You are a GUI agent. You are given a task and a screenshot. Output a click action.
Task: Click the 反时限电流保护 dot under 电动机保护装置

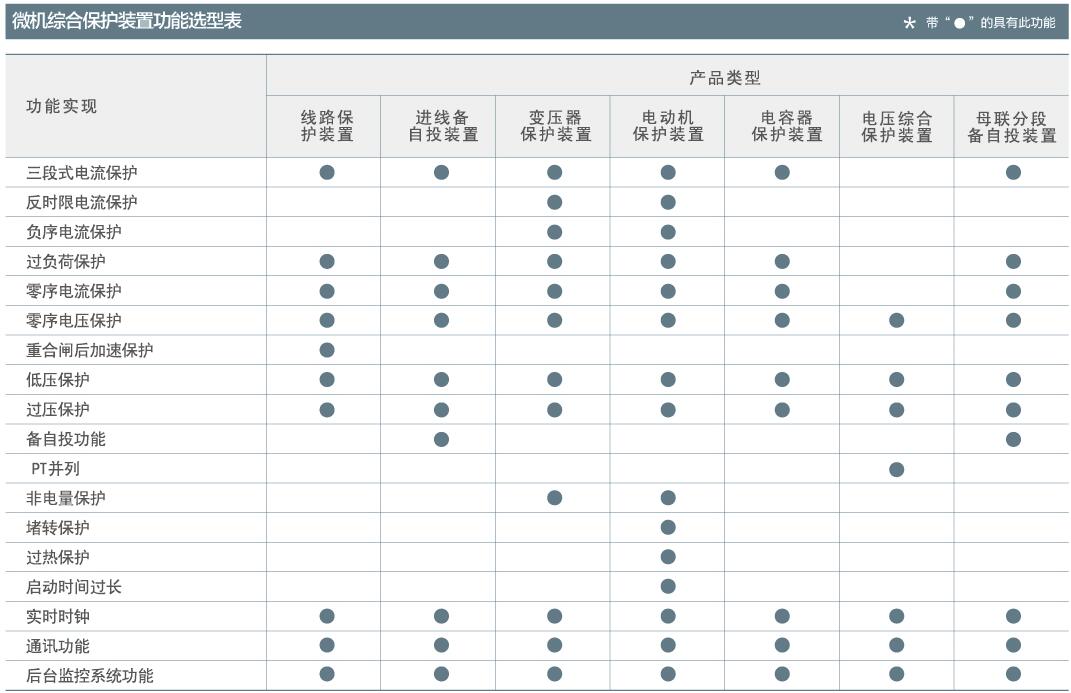(668, 202)
